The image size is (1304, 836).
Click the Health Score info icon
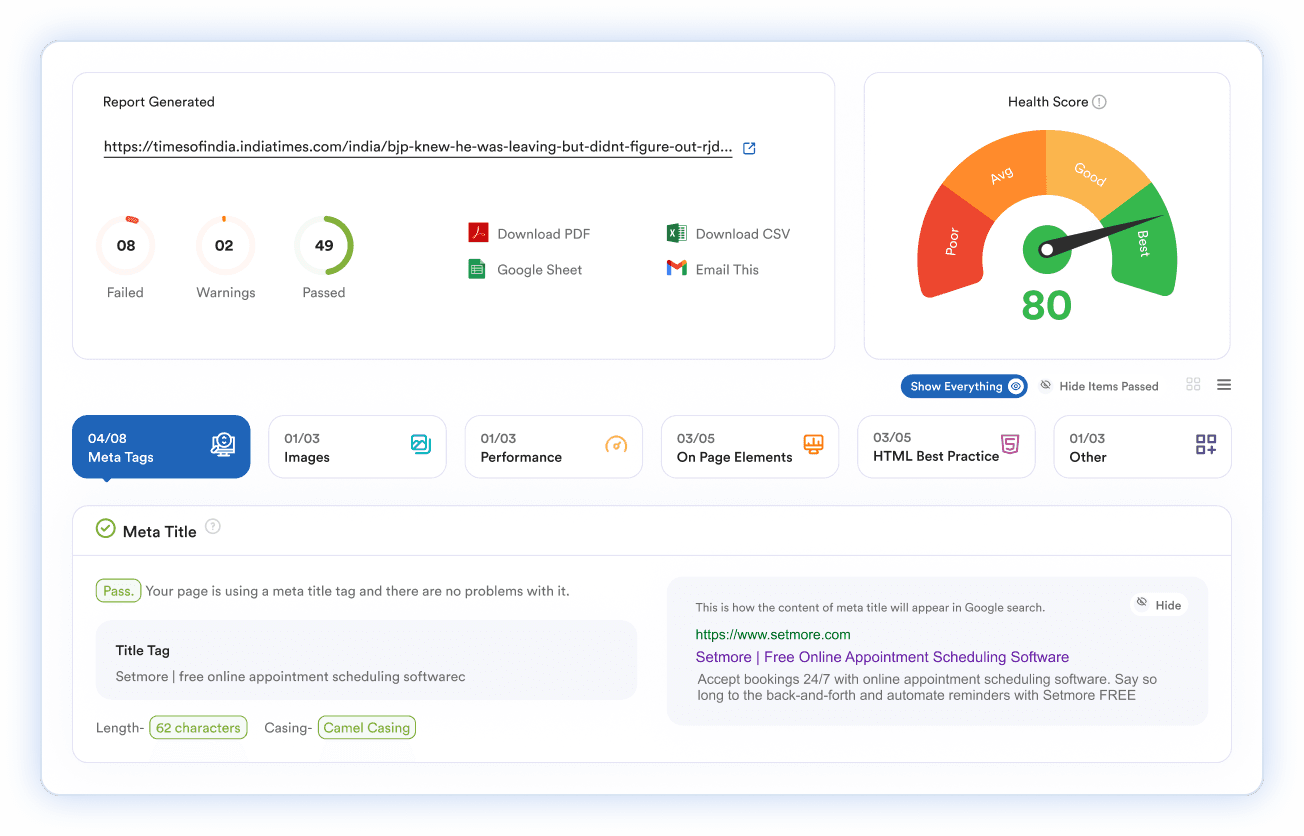click(1099, 102)
